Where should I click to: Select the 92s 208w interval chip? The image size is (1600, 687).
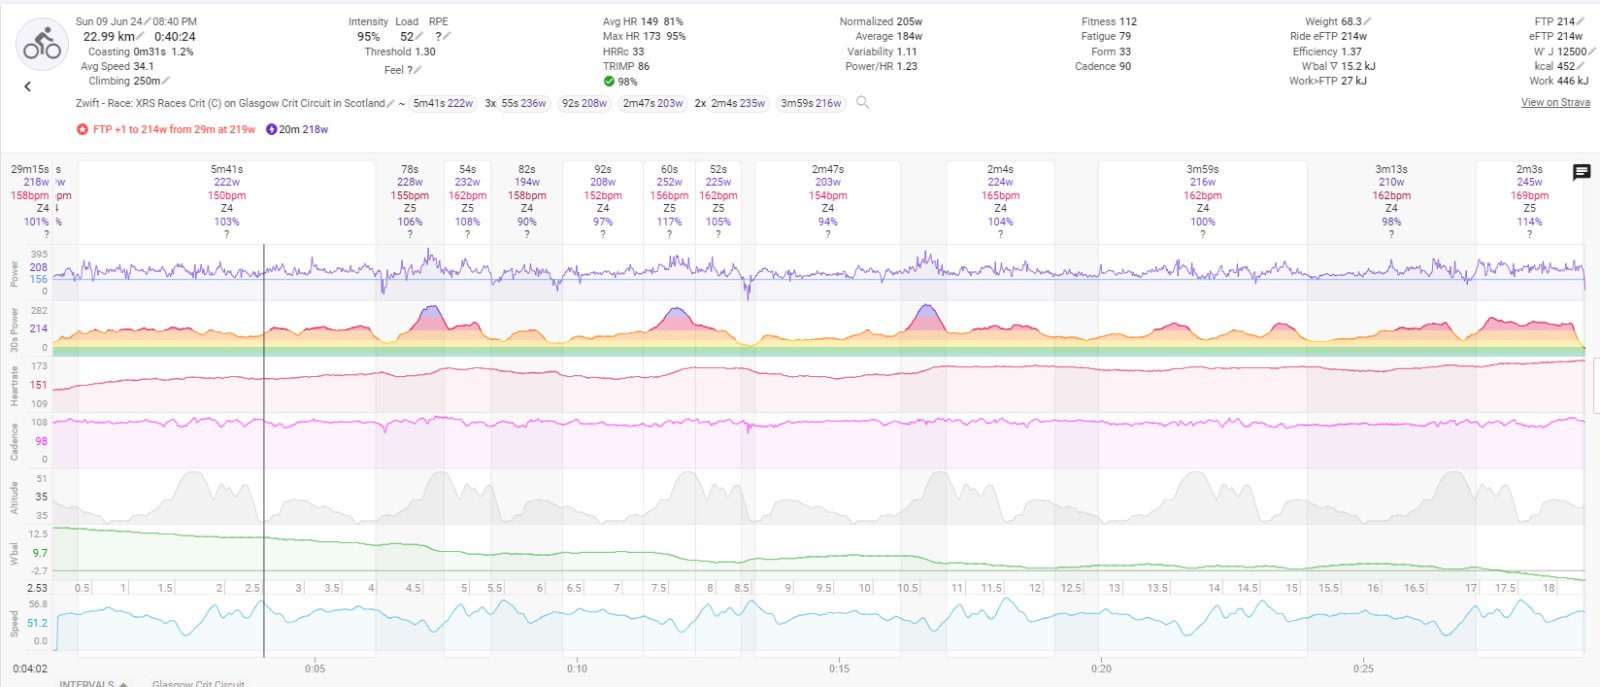click(584, 103)
